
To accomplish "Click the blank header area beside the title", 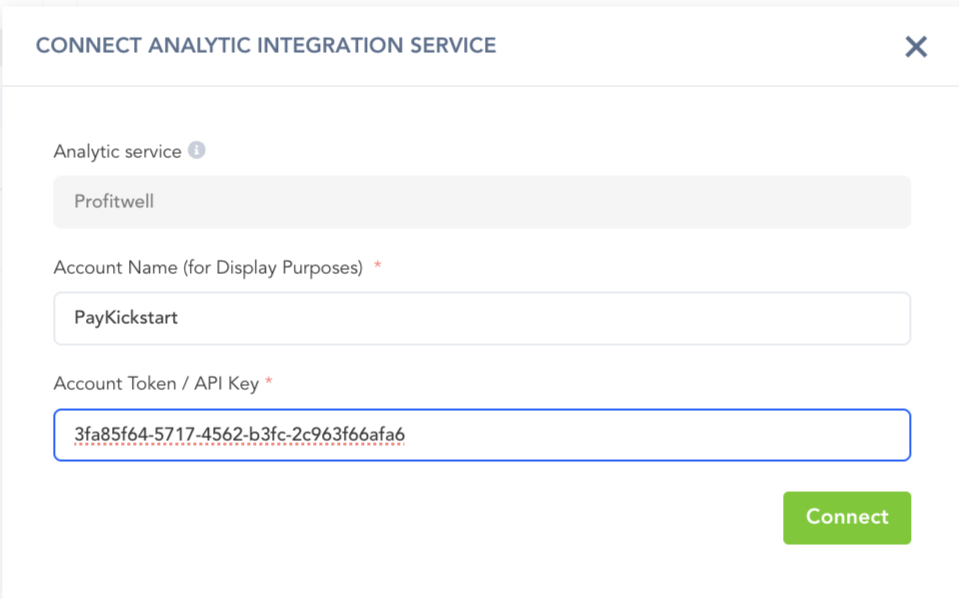I will (700, 46).
